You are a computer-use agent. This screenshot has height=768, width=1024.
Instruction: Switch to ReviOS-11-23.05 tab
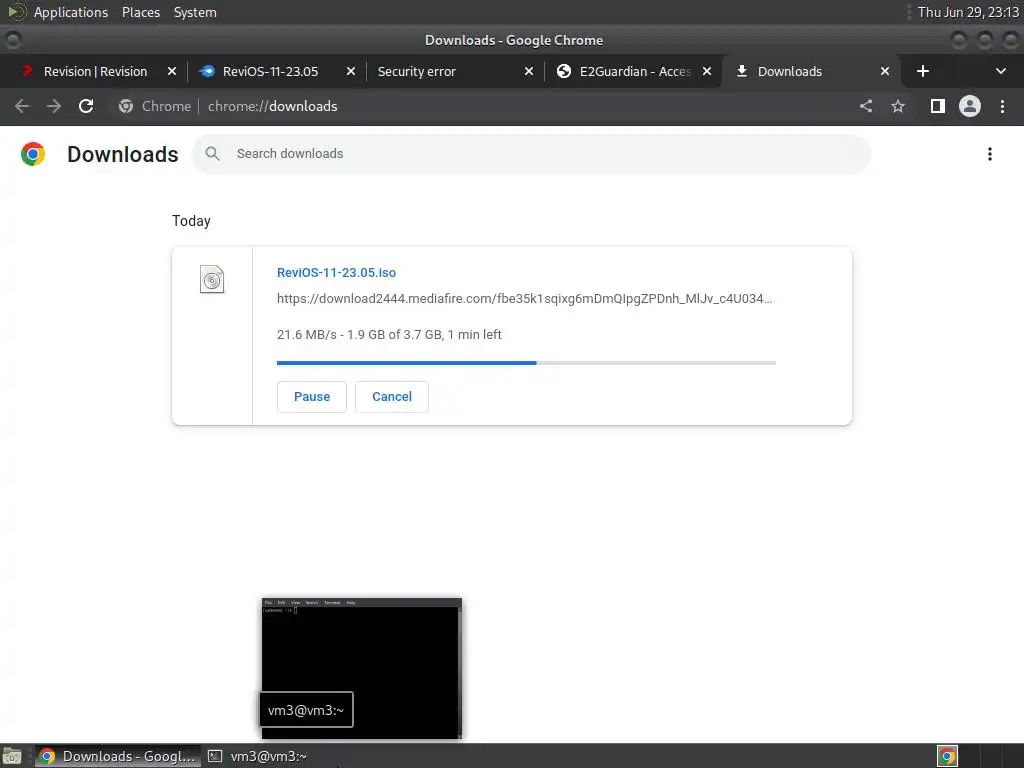[270, 71]
